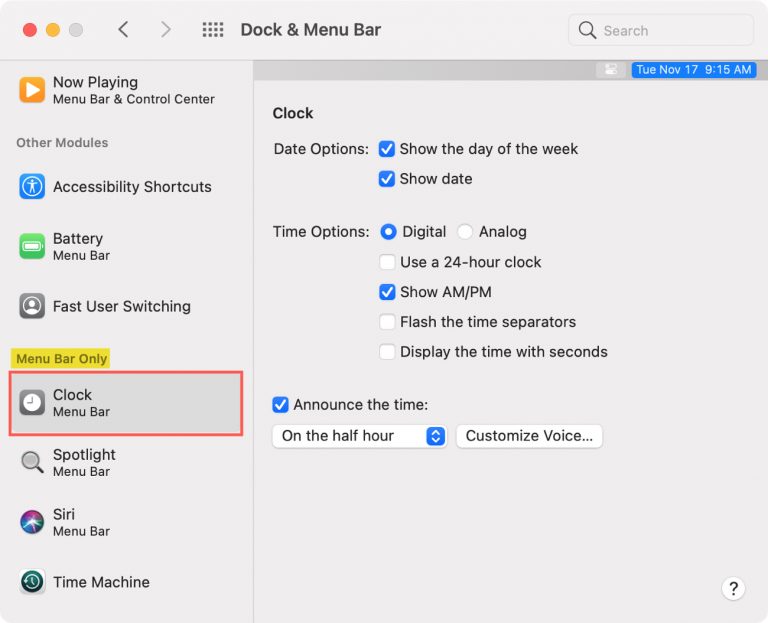The image size is (768, 623).
Task: Select the Accessibility Shortcuts icon
Action: 32,187
